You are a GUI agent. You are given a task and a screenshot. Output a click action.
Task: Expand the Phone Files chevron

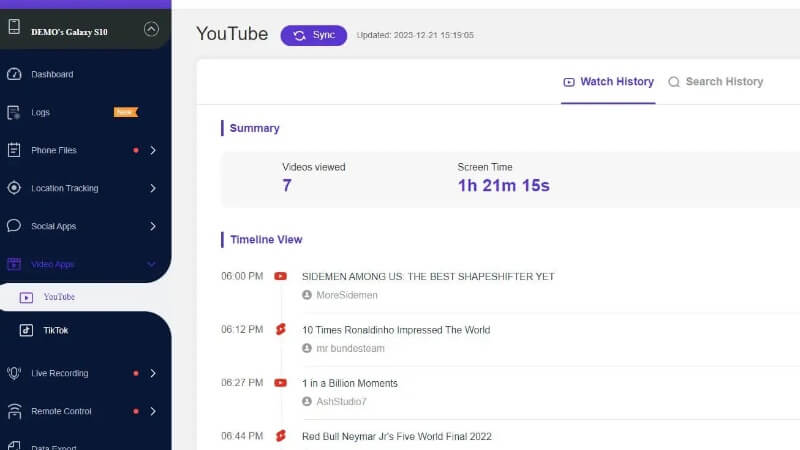153,151
